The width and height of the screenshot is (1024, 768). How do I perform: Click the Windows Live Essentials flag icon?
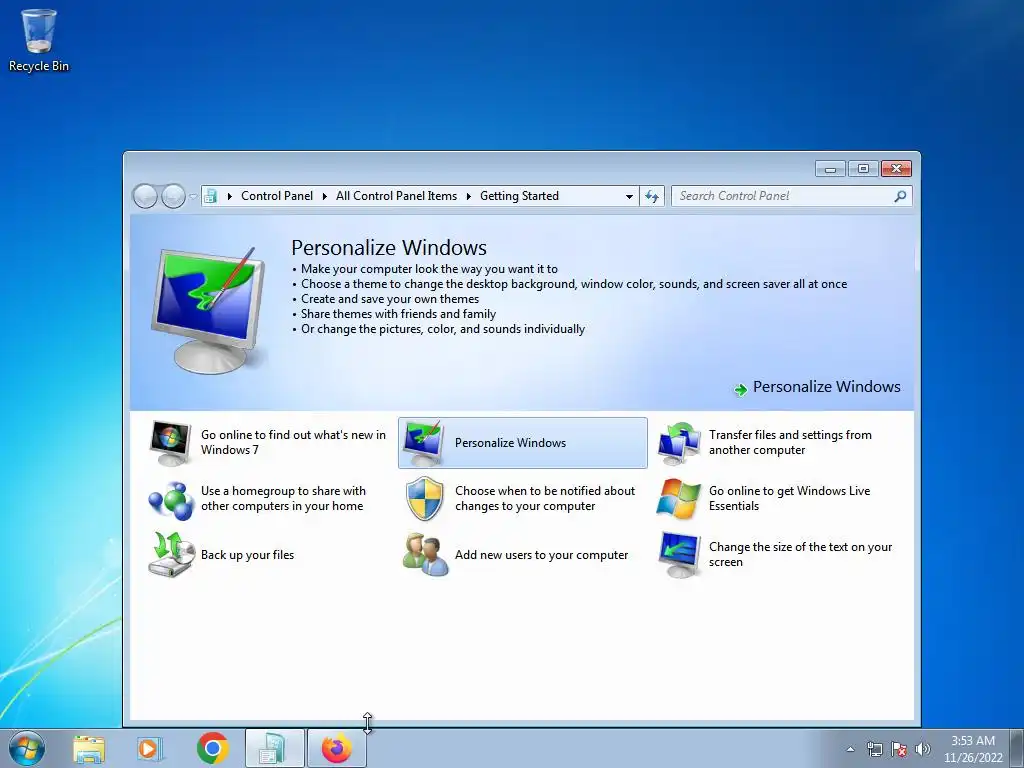[679, 499]
